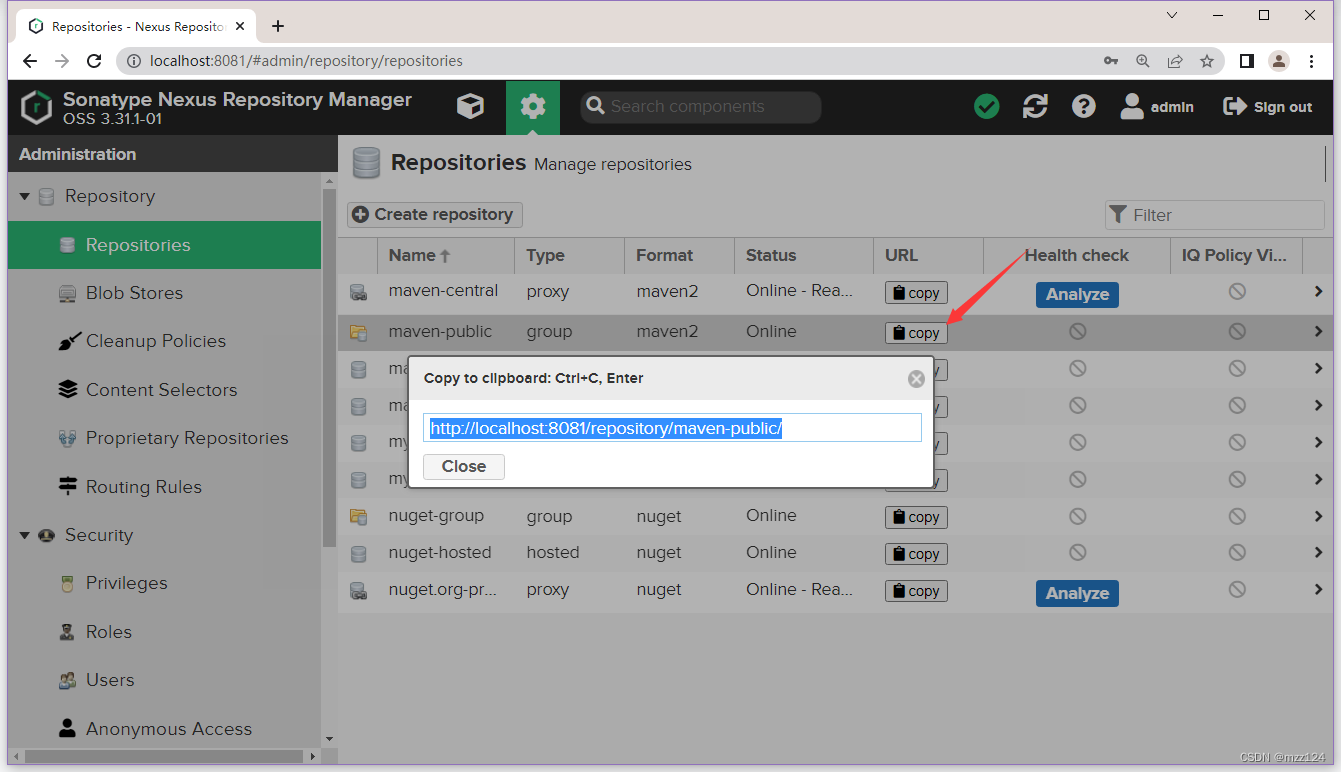1341x772 pixels.
Task: Open the Chrome three-dot menu
Action: click(x=1312, y=61)
